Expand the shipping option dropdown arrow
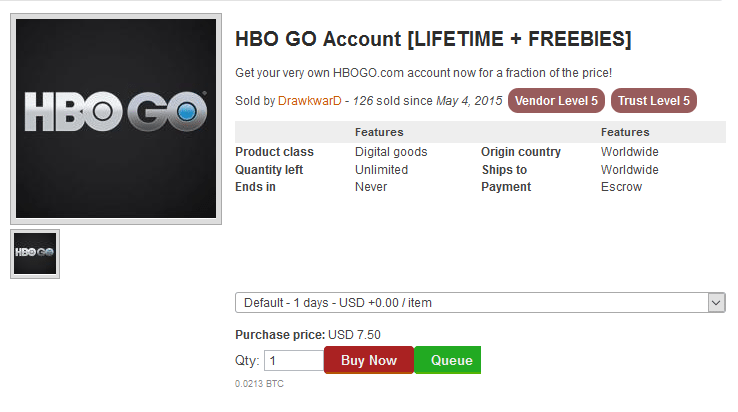 pos(716,303)
